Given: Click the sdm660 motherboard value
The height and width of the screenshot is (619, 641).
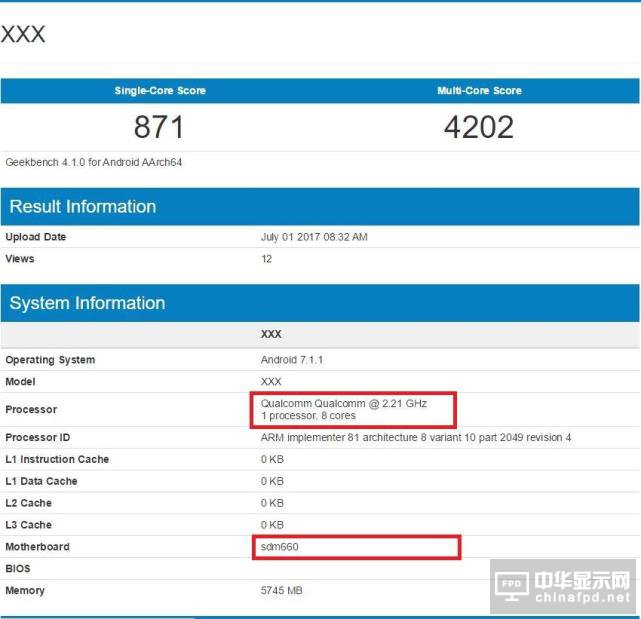Looking at the screenshot, I should [280, 547].
